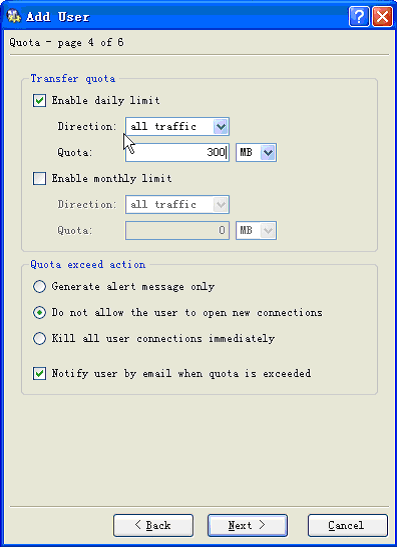The image size is (397, 547).
Task: Click the Kill all user connections label
Action: coord(163,338)
